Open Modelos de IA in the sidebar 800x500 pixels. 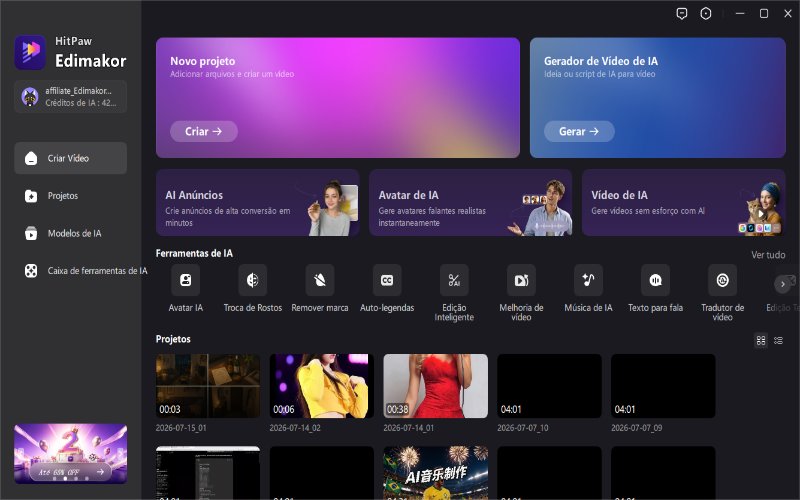pos(70,233)
